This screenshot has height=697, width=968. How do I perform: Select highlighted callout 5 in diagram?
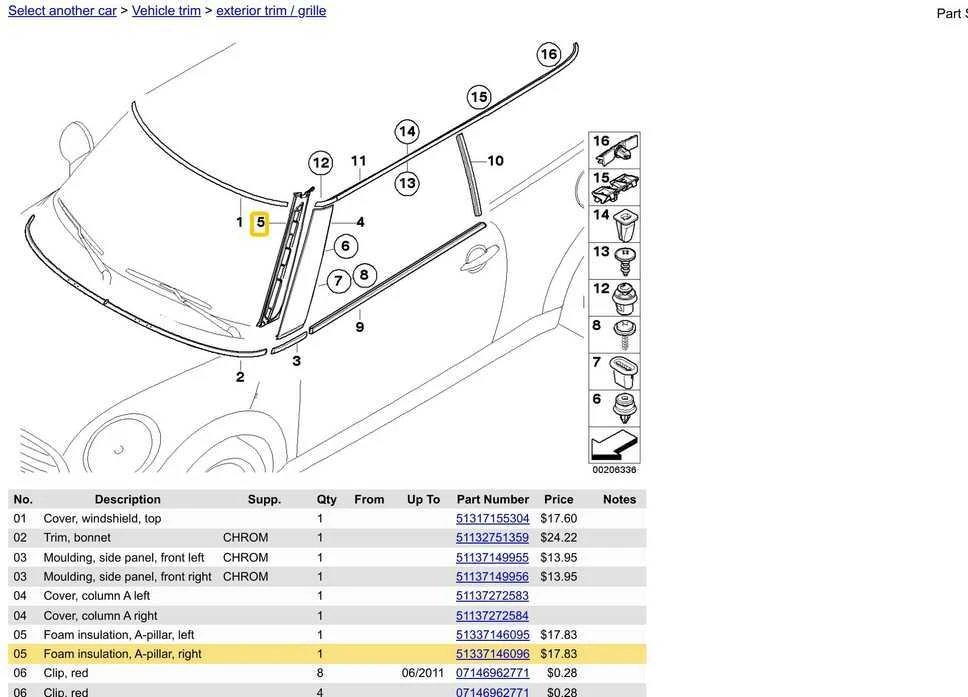(x=260, y=223)
